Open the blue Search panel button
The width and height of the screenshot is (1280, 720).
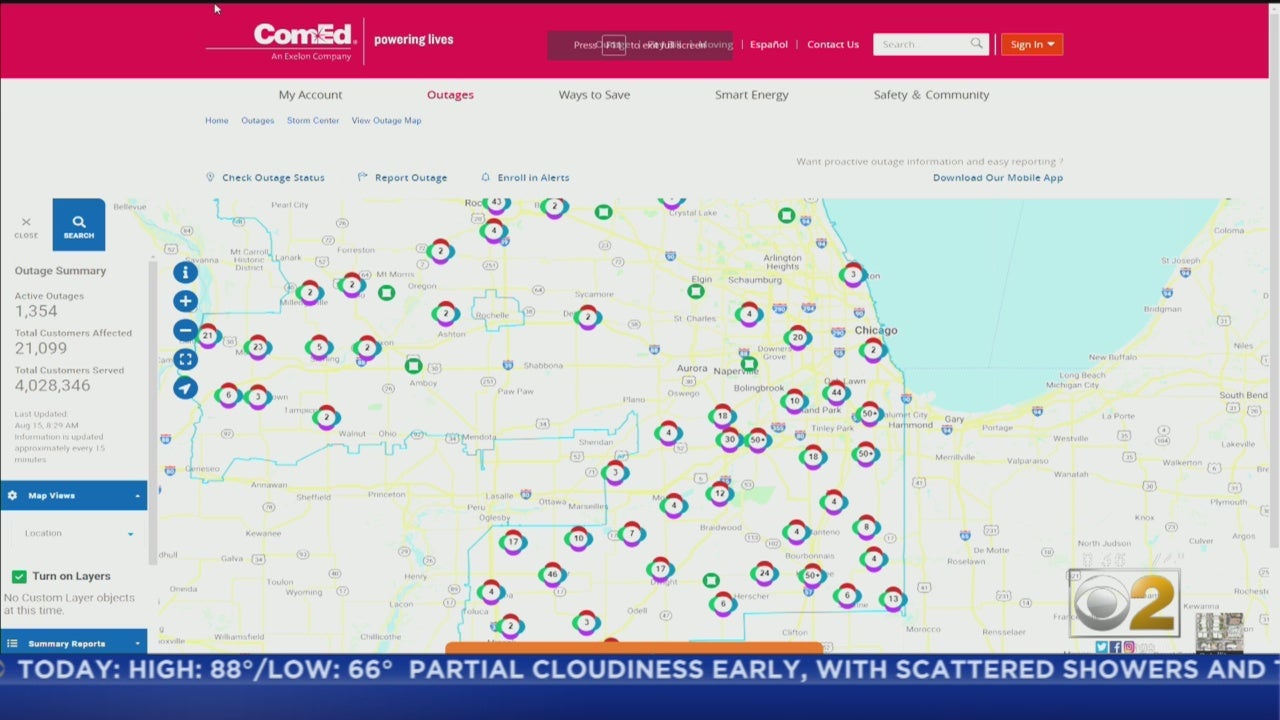[x=79, y=225]
